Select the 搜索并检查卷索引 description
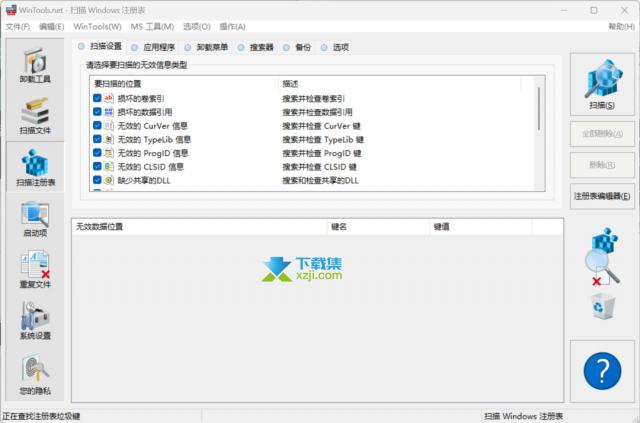This screenshot has width=640, height=423. coord(313,99)
